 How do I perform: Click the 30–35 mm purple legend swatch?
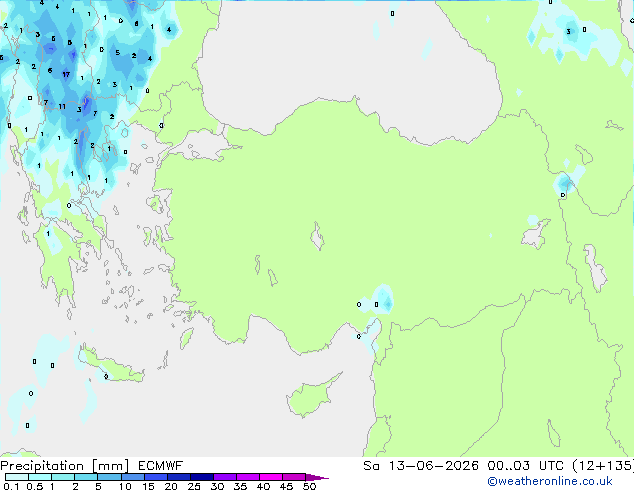point(225,477)
